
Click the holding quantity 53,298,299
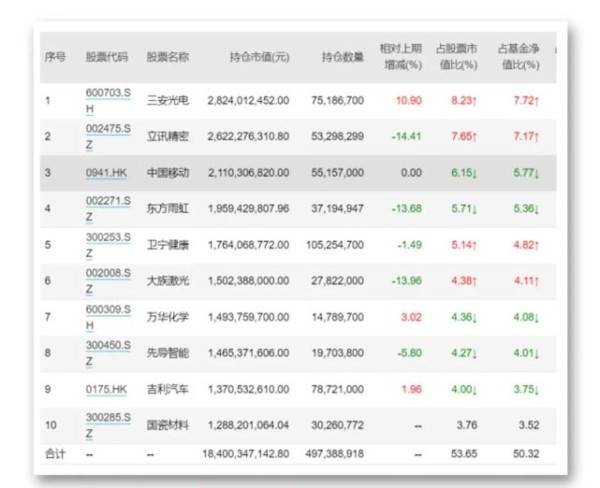tap(338, 137)
